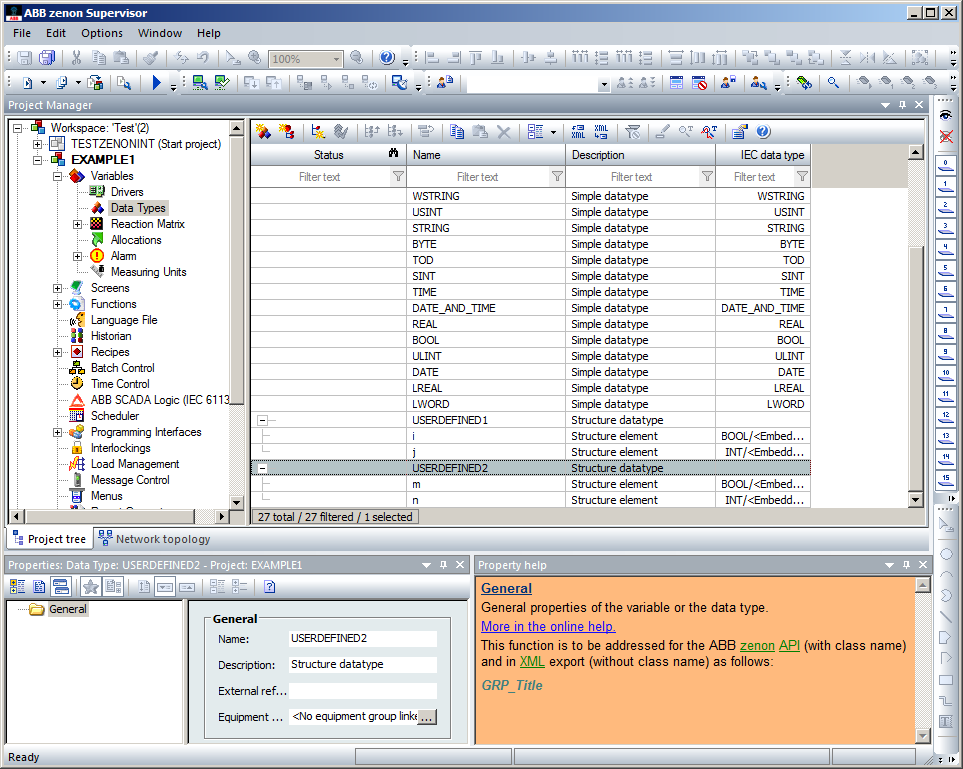Export selected data types to XML

coord(578,131)
